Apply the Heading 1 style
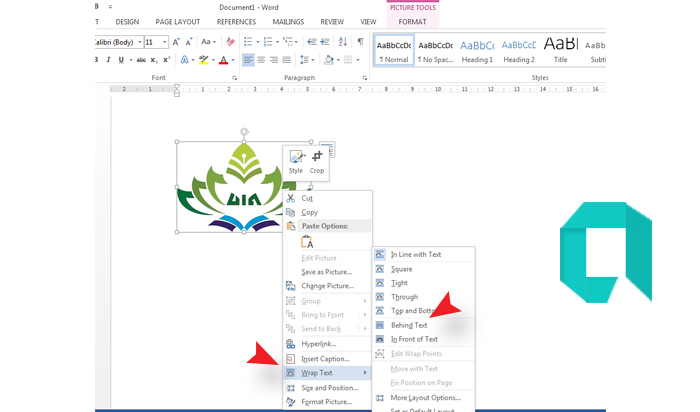The height and width of the screenshot is (412, 700). coord(477,51)
